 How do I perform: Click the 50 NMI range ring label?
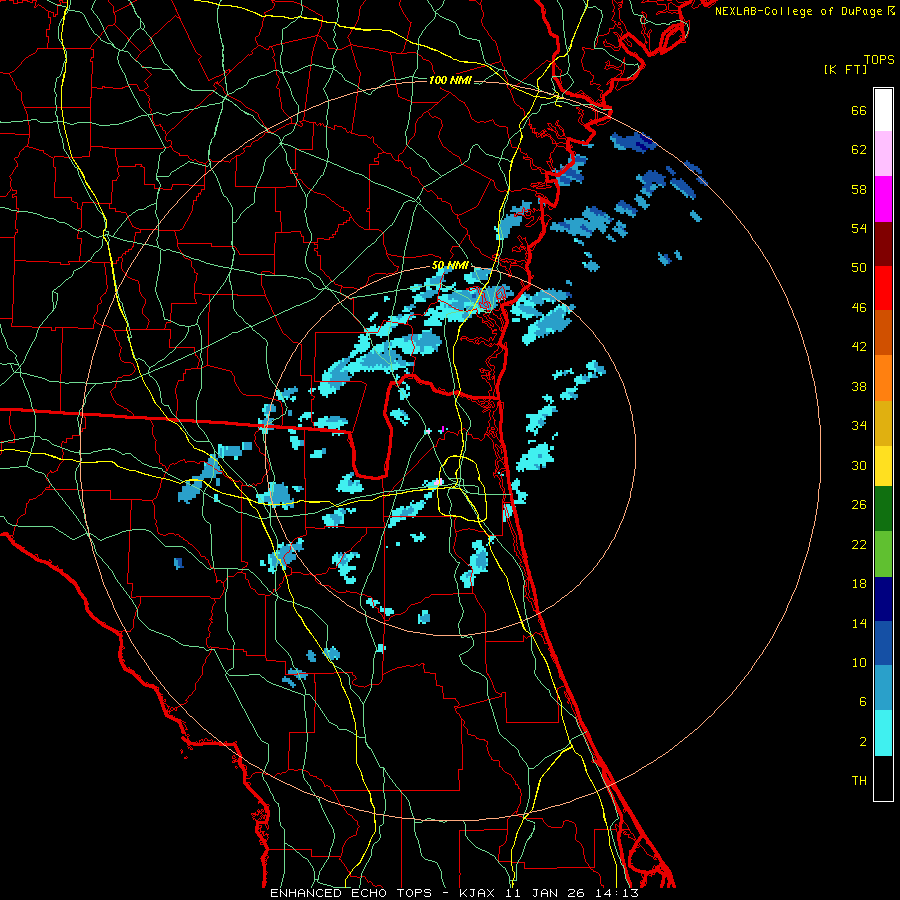[450, 266]
